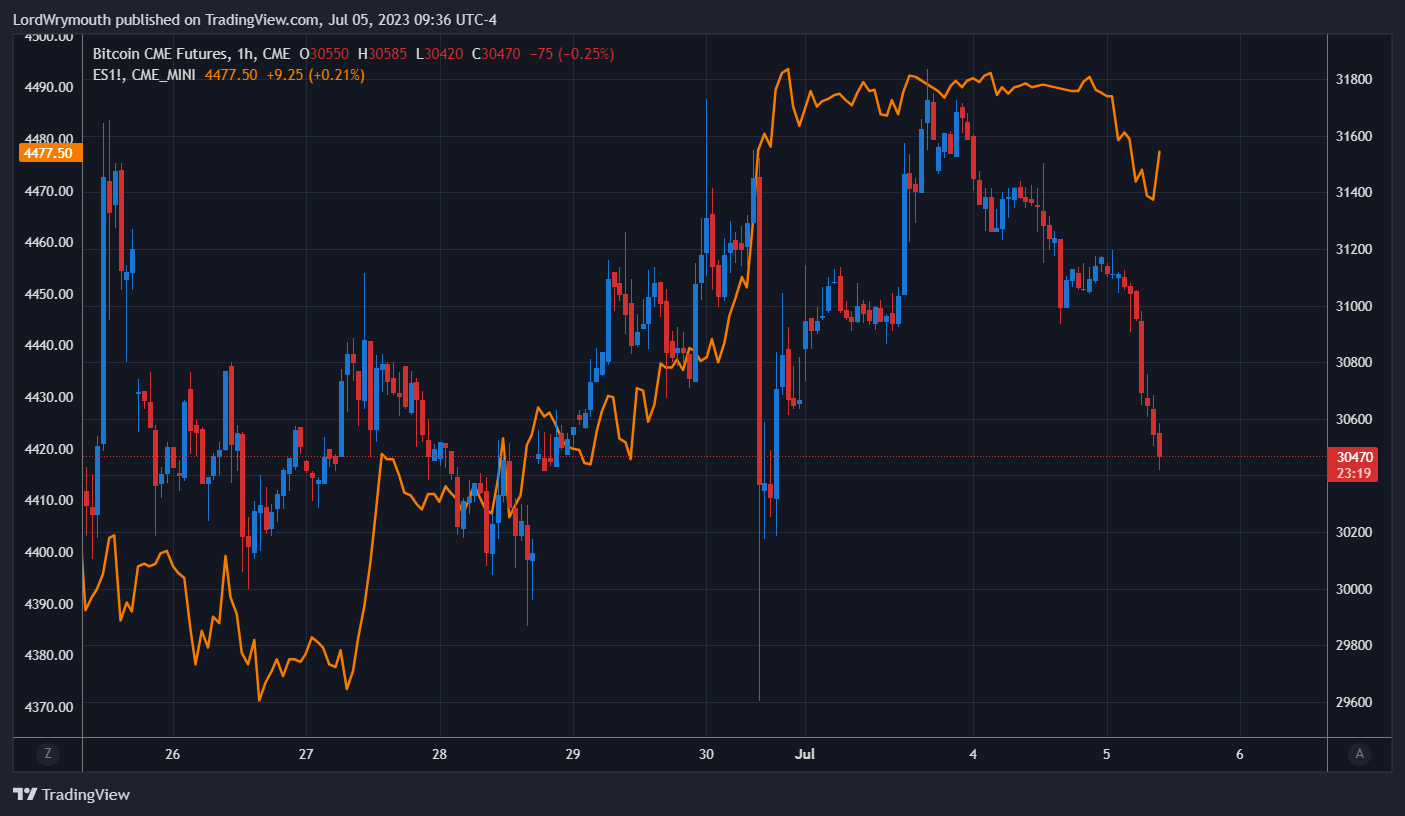Viewport: 1405px width, 816px height.
Task: Click the 31000 label on right price scale
Action: tap(1353, 306)
